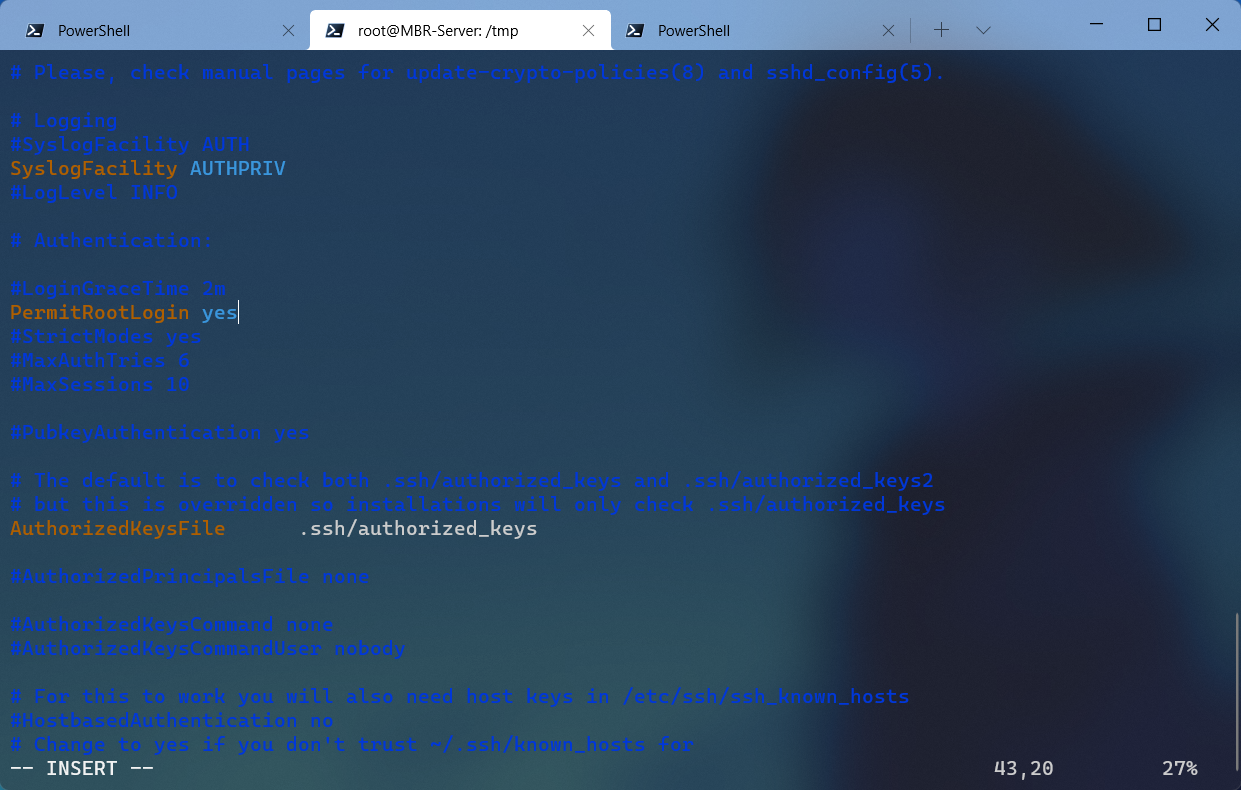
Task: Click the terminal icon on root@MBR-Server tab
Action: (x=334, y=30)
